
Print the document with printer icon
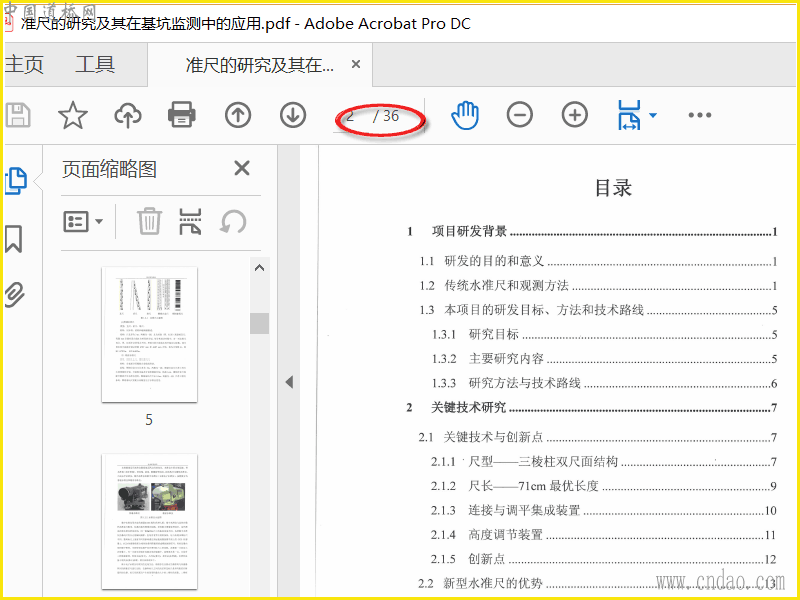click(182, 114)
